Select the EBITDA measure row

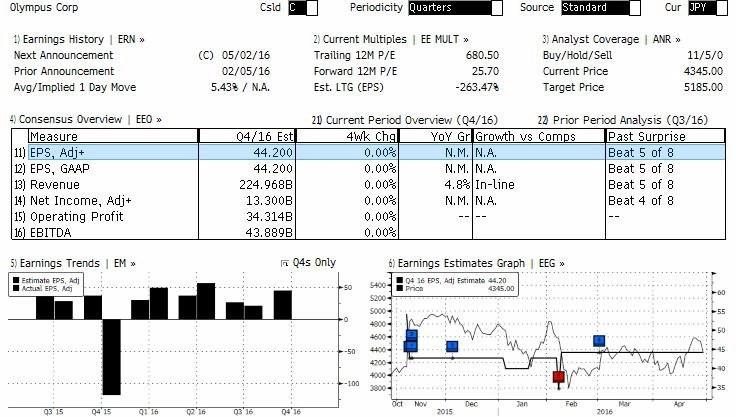368,232
